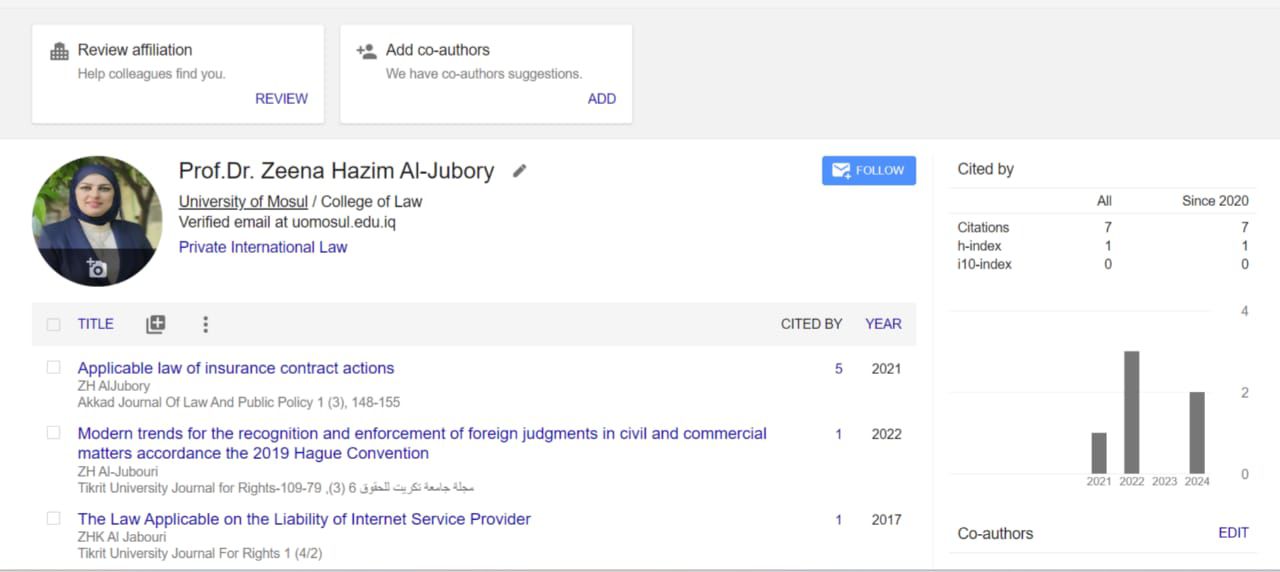Open the University of Mosul link

point(243,202)
